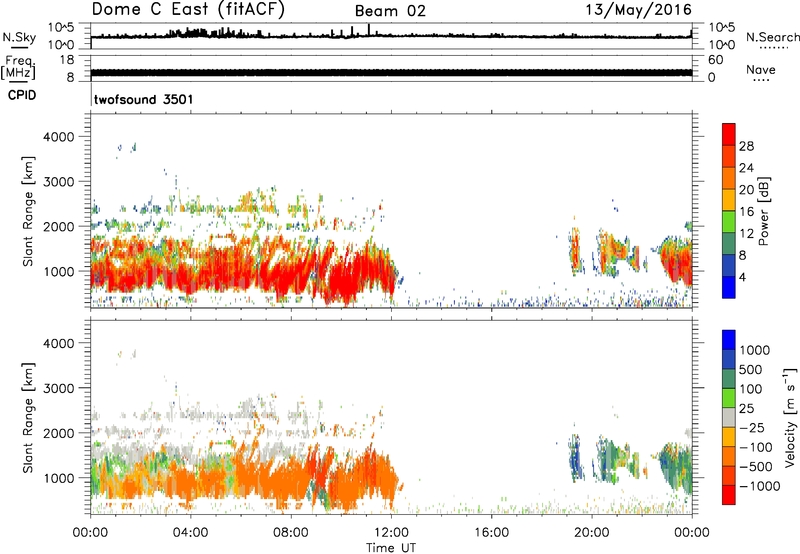Click the "Power [dB]" colorbar title
This screenshot has height=554, width=800.
(x=764, y=211)
